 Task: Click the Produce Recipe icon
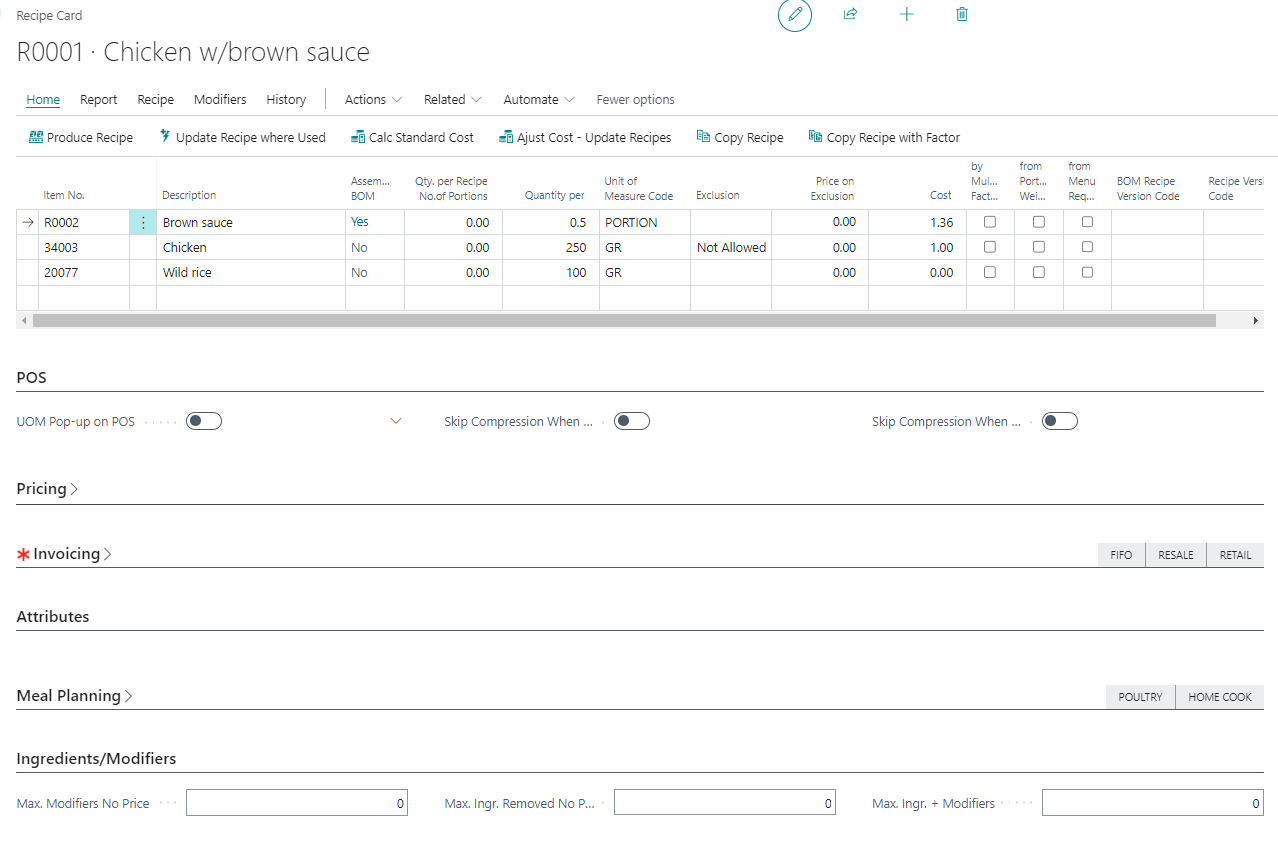pyautogui.click(x=36, y=137)
